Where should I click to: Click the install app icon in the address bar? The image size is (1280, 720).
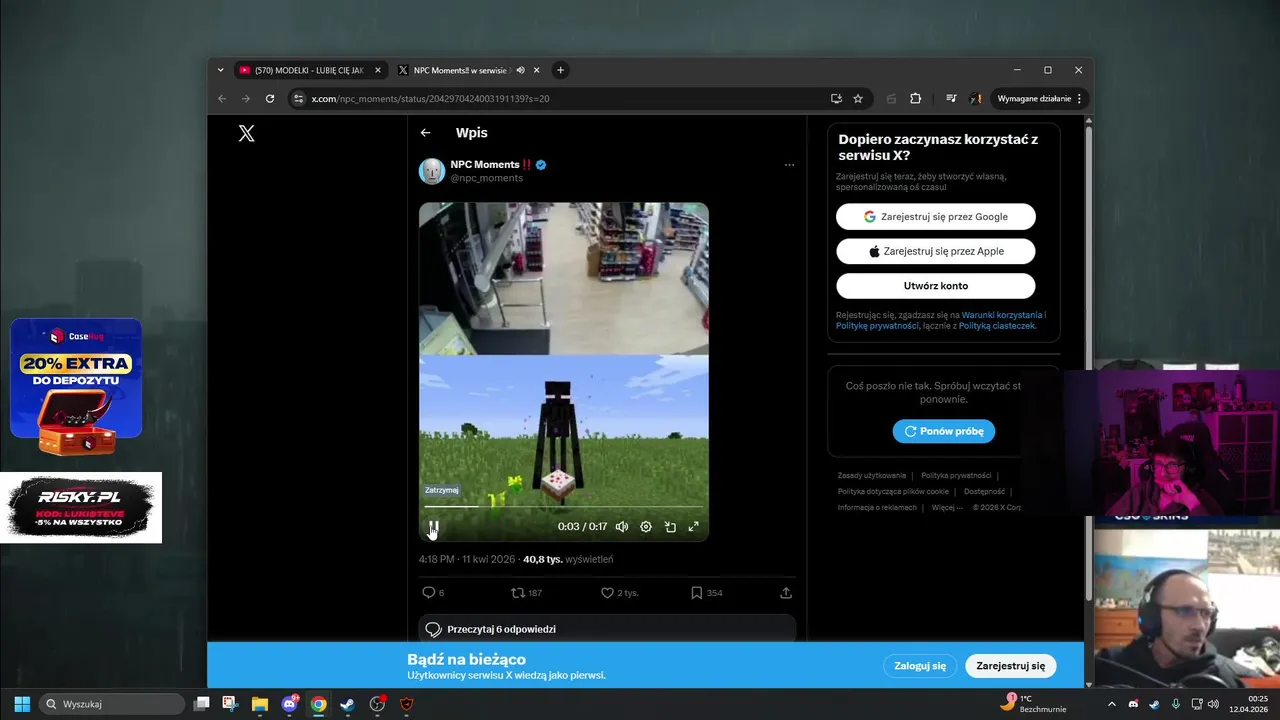tap(836, 99)
